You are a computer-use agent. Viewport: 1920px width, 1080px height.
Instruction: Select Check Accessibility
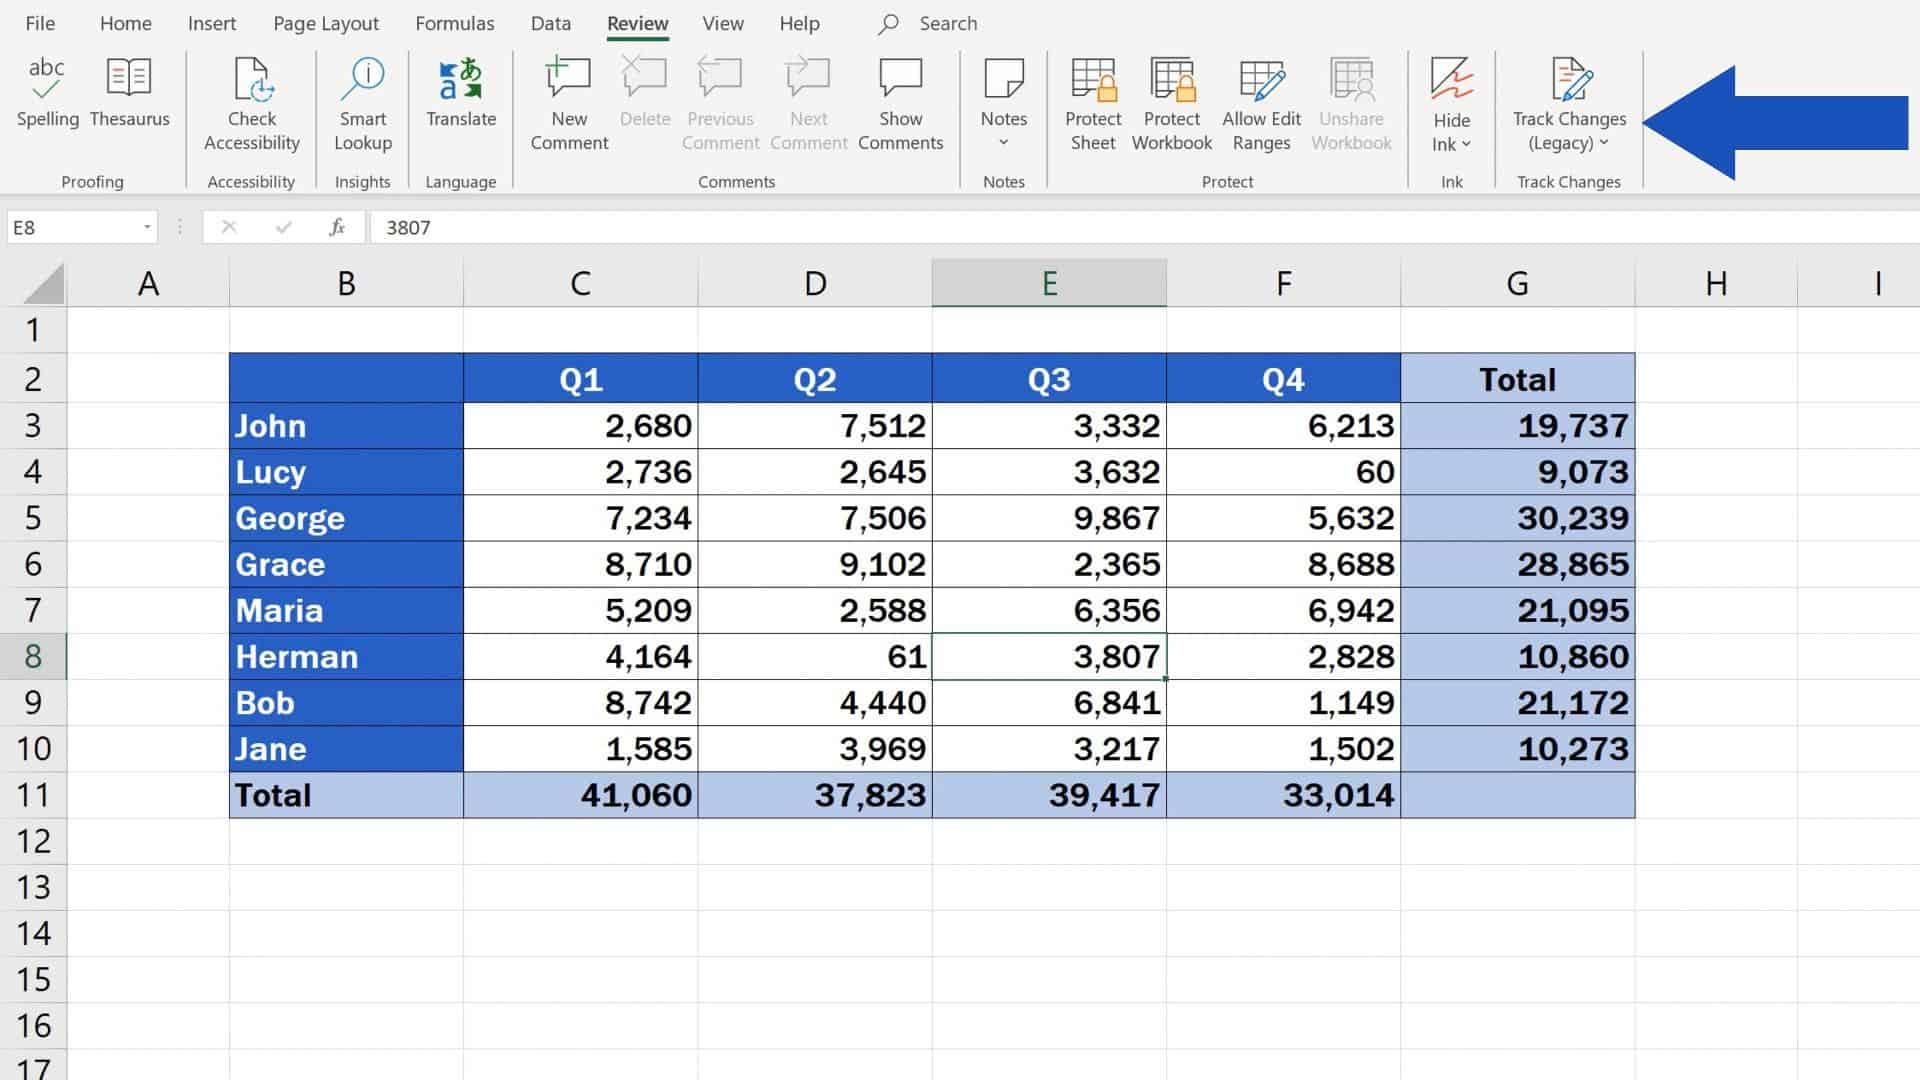pos(251,100)
